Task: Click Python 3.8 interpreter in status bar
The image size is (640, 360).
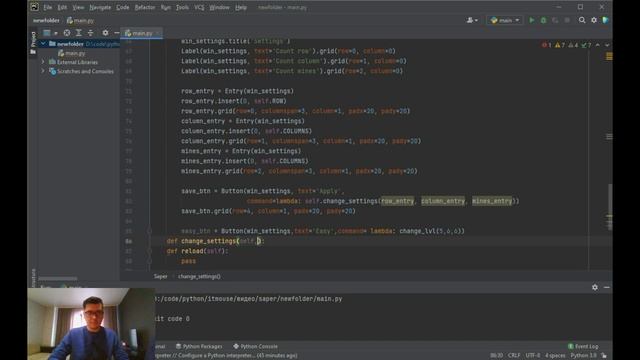Action: pos(583,356)
